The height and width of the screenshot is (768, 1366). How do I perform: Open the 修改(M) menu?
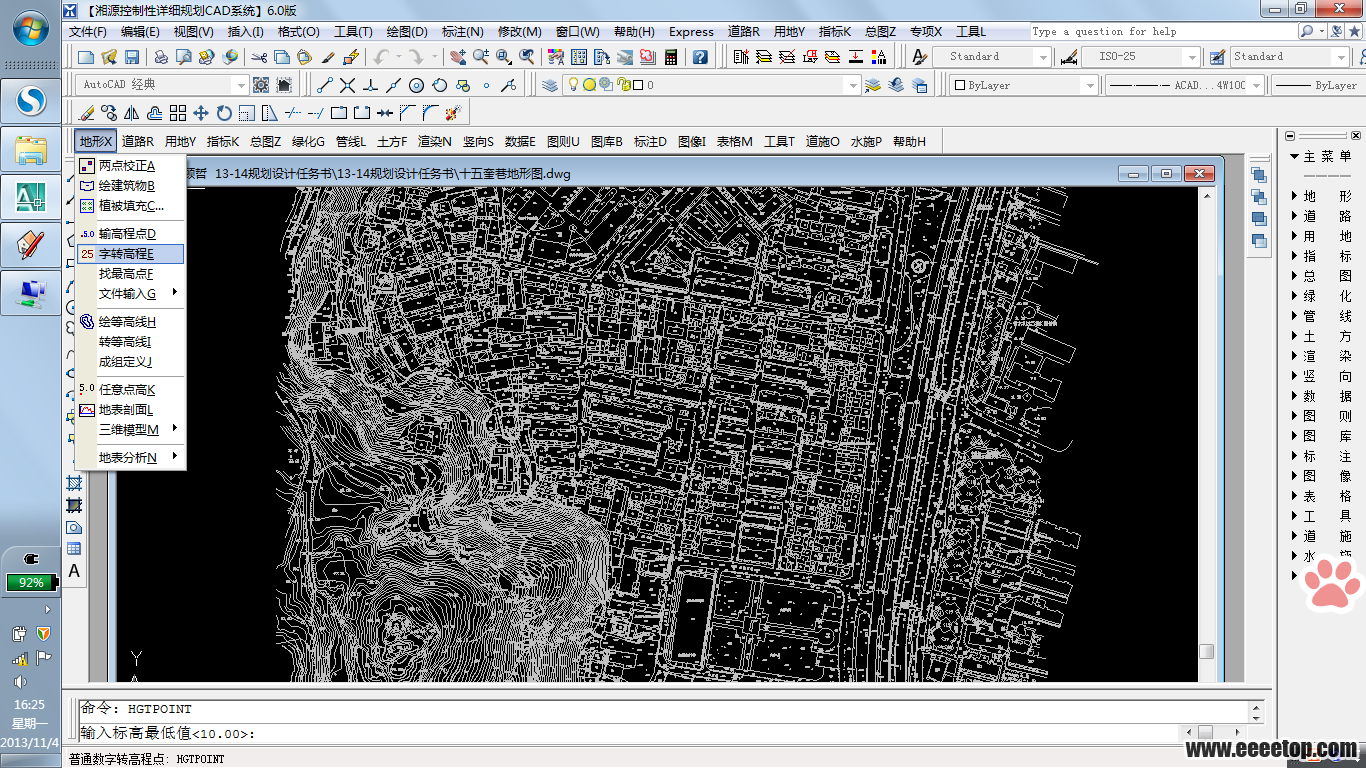520,32
